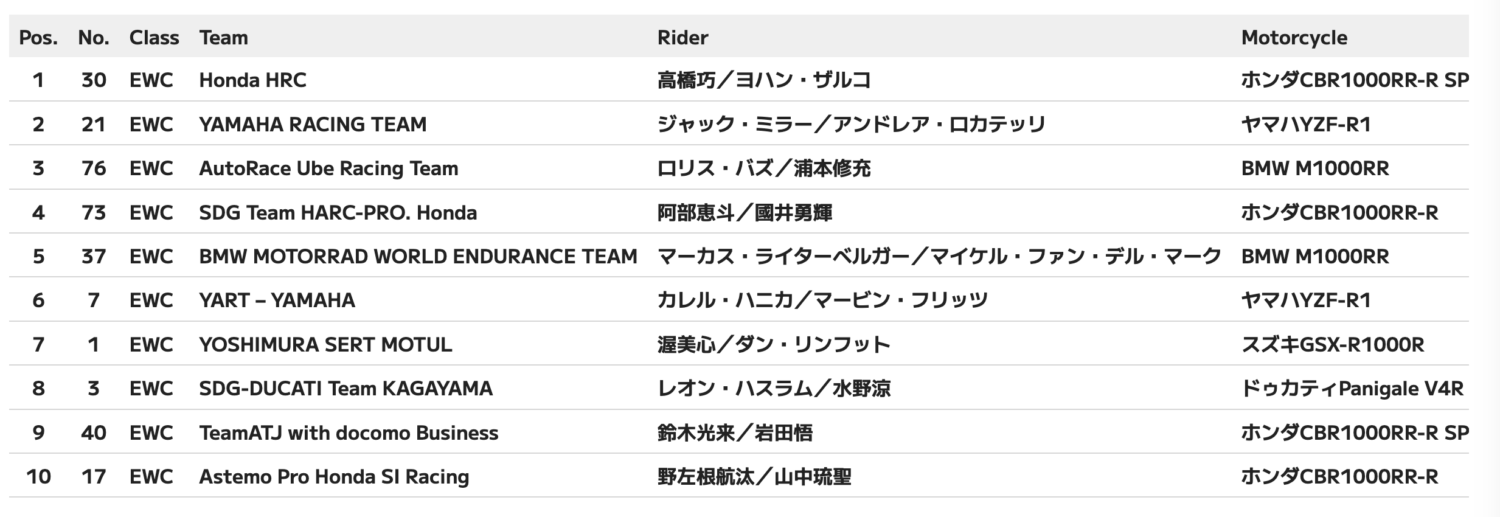1500x517 pixels.
Task: Click the No. column header
Action: tap(93, 38)
